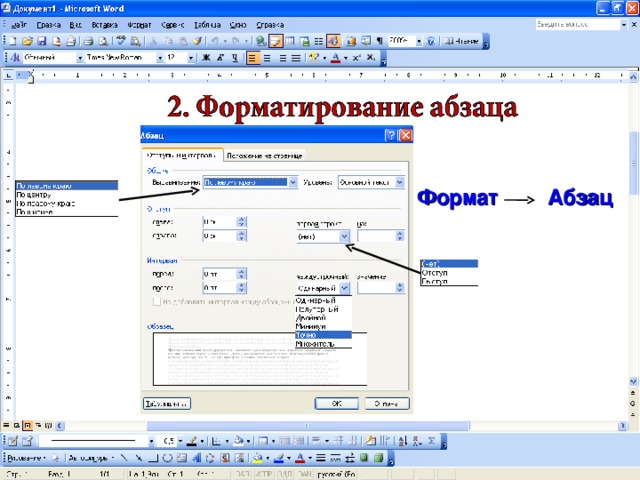
Task: Click the Insert Text Box icon
Action: (182, 458)
